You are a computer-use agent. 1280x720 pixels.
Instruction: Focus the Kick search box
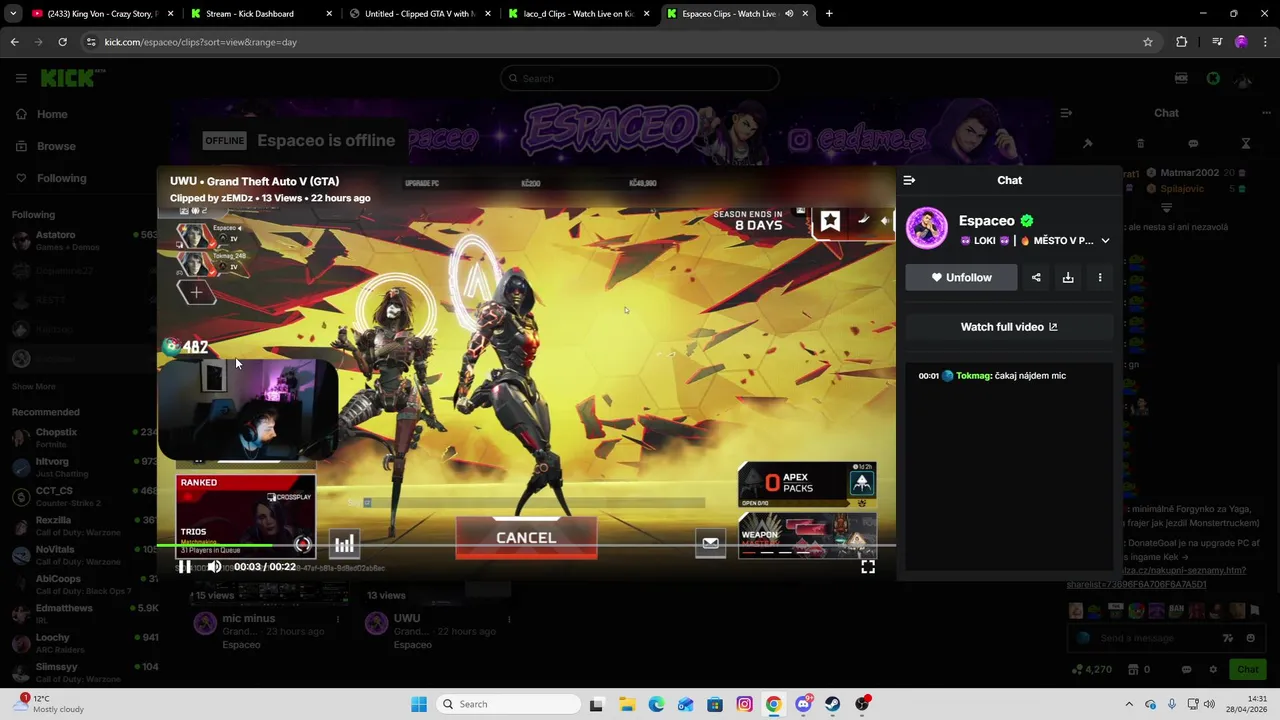pyautogui.click(x=640, y=78)
